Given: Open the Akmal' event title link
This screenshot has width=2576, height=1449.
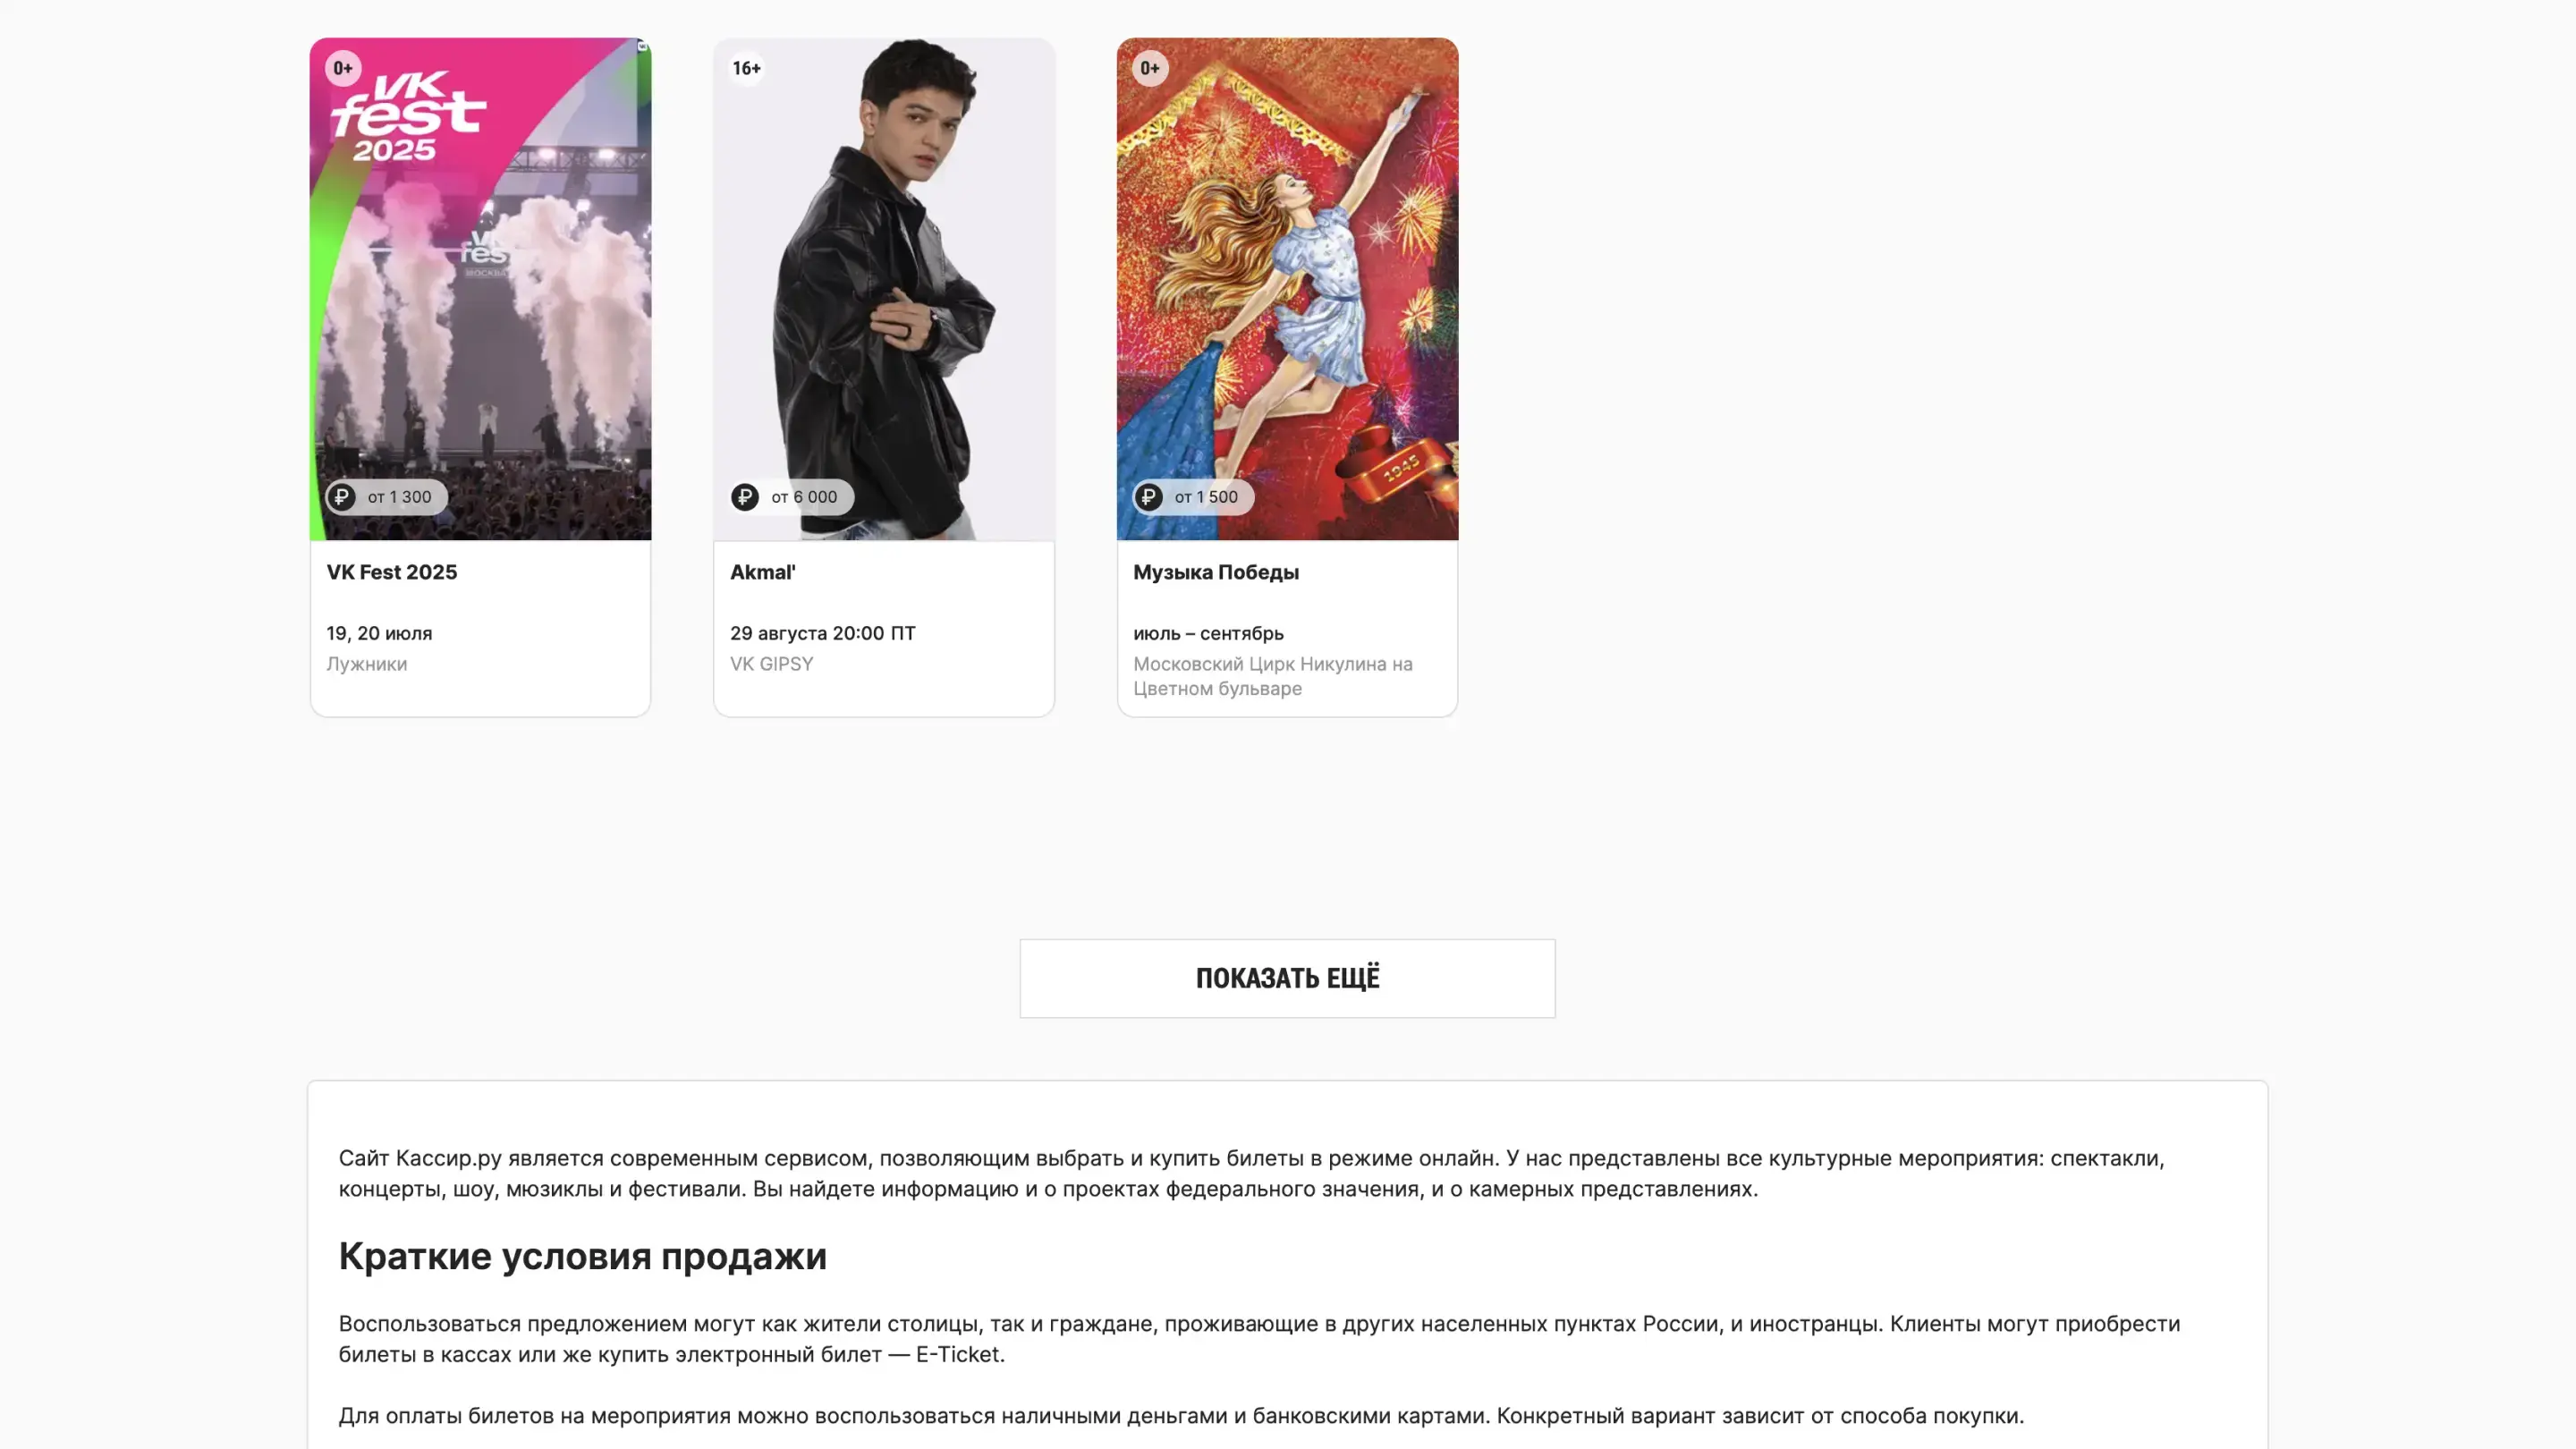Looking at the screenshot, I should (x=763, y=572).
